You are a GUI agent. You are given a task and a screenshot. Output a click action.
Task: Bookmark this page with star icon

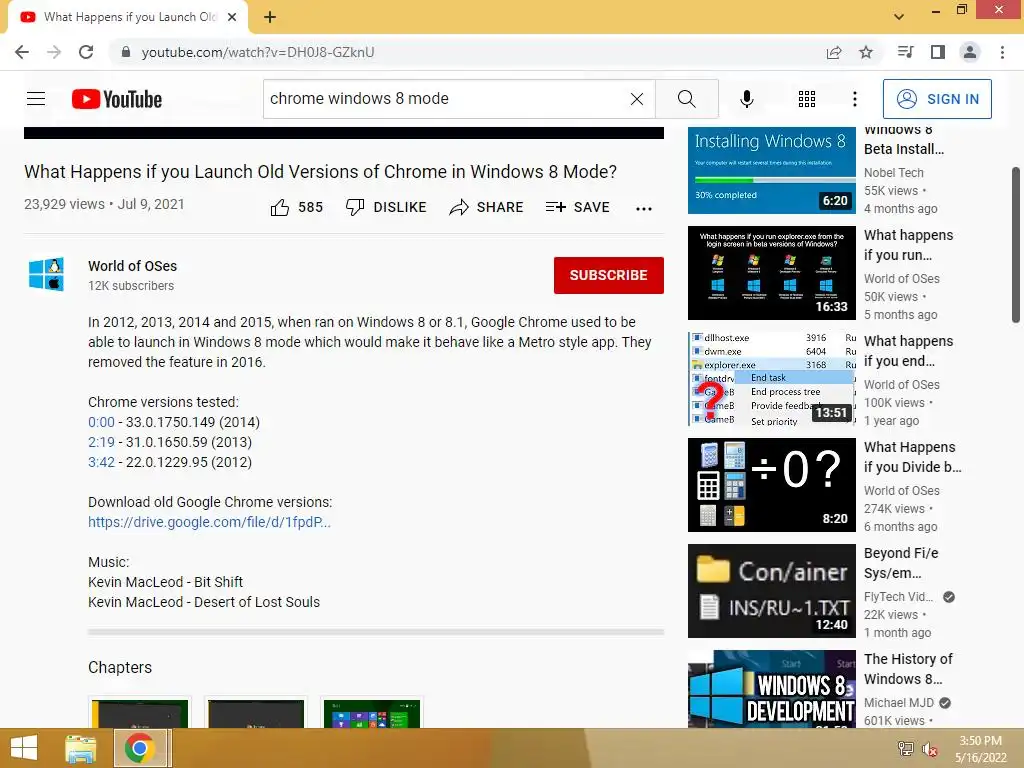[866, 52]
